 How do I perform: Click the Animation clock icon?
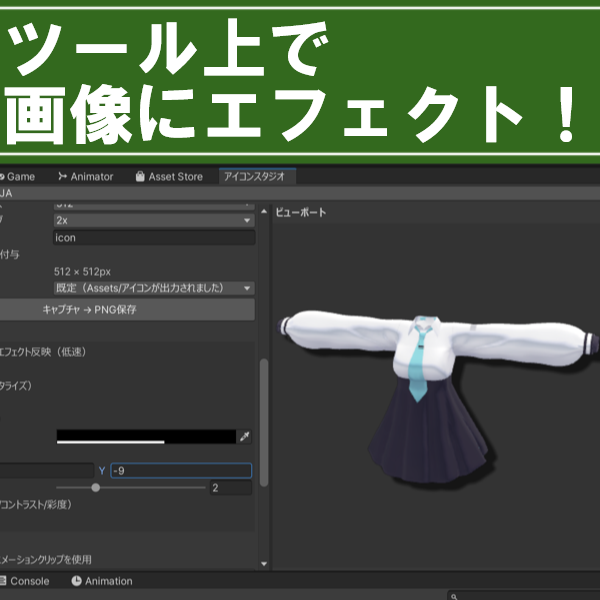(x=77, y=581)
